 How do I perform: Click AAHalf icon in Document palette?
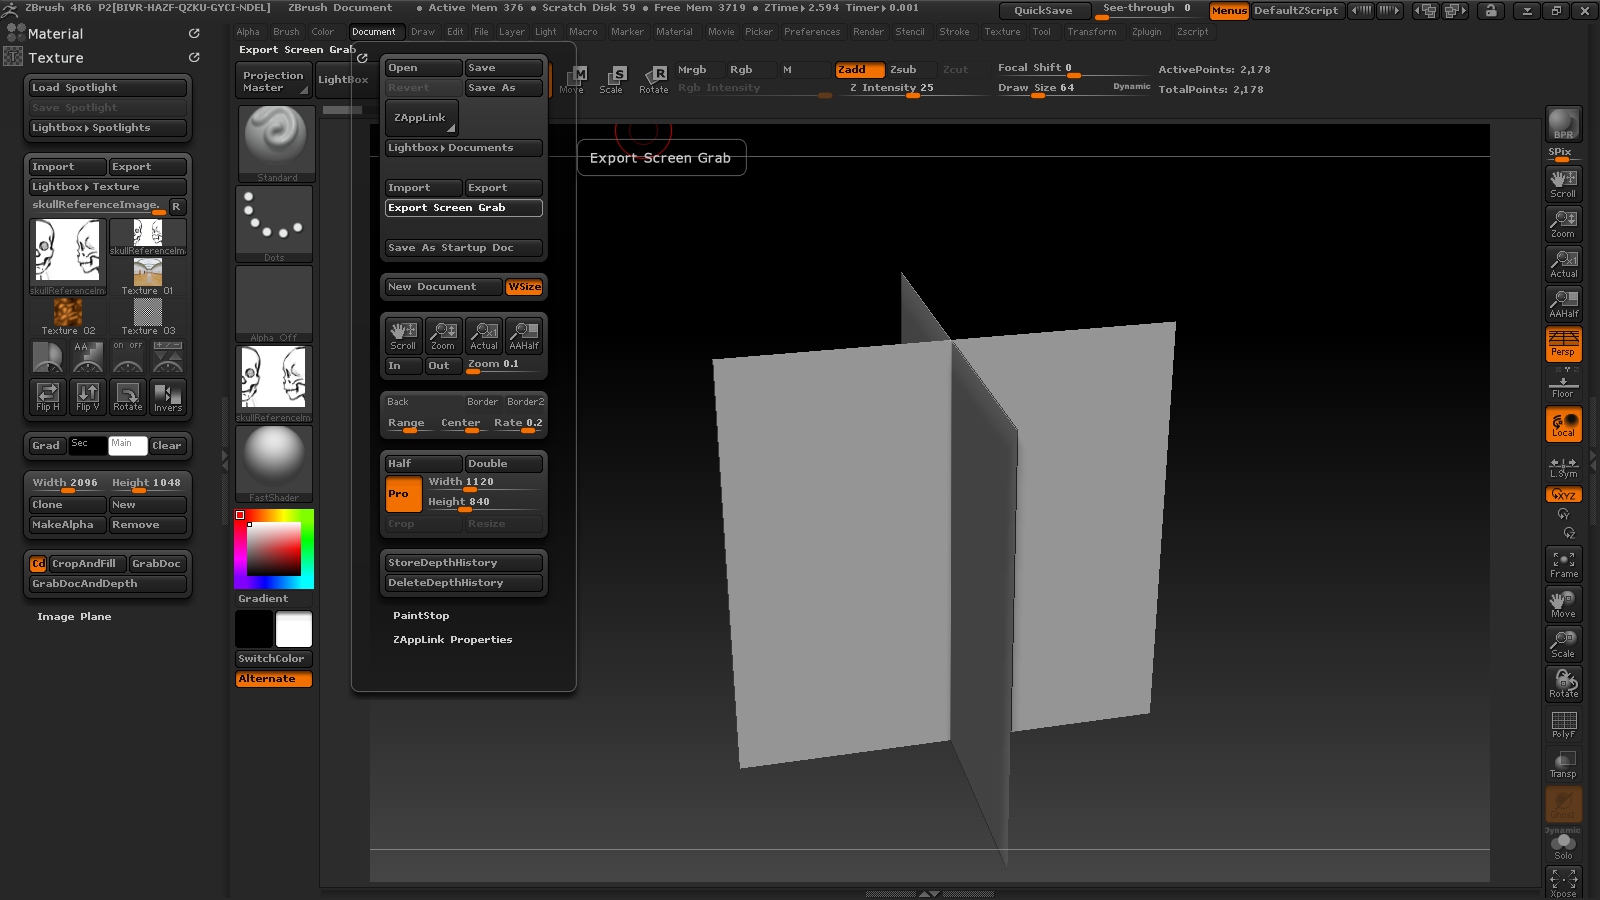pos(524,335)
